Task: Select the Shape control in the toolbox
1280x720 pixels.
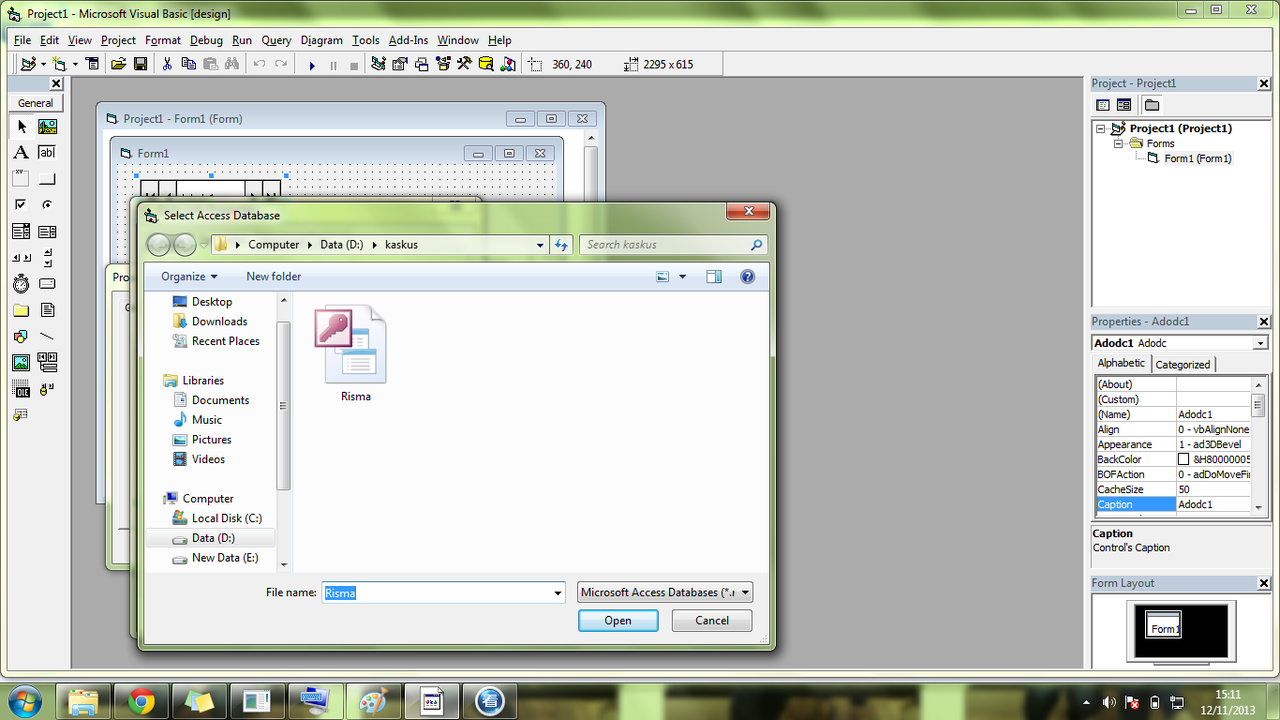Action: [21, 336]
